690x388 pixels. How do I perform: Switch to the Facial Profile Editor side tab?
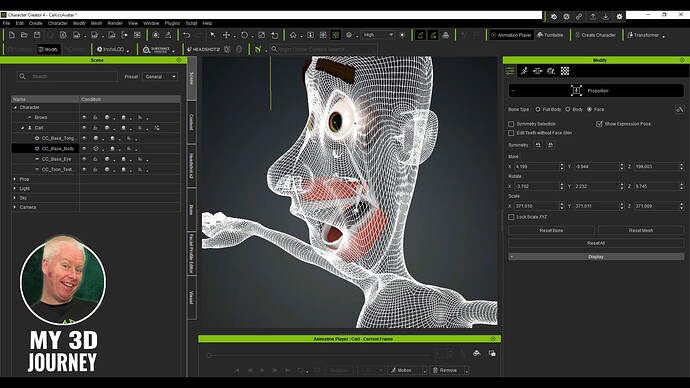191,253
